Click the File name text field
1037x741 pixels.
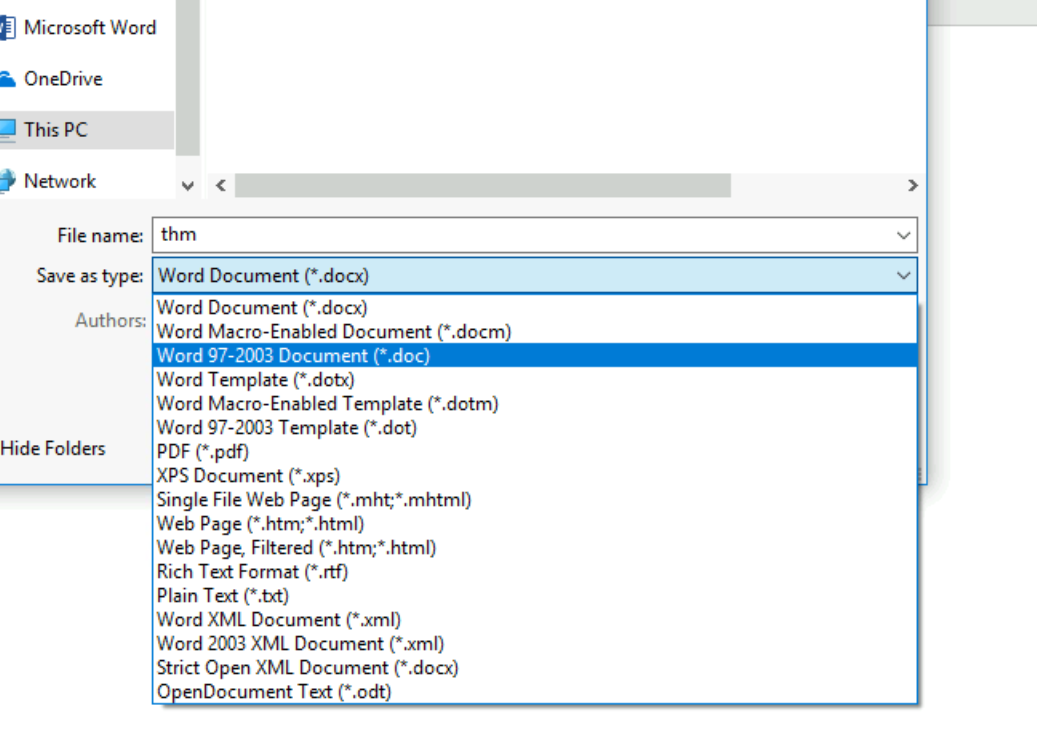pyautogui.click(x=520, y=236)
